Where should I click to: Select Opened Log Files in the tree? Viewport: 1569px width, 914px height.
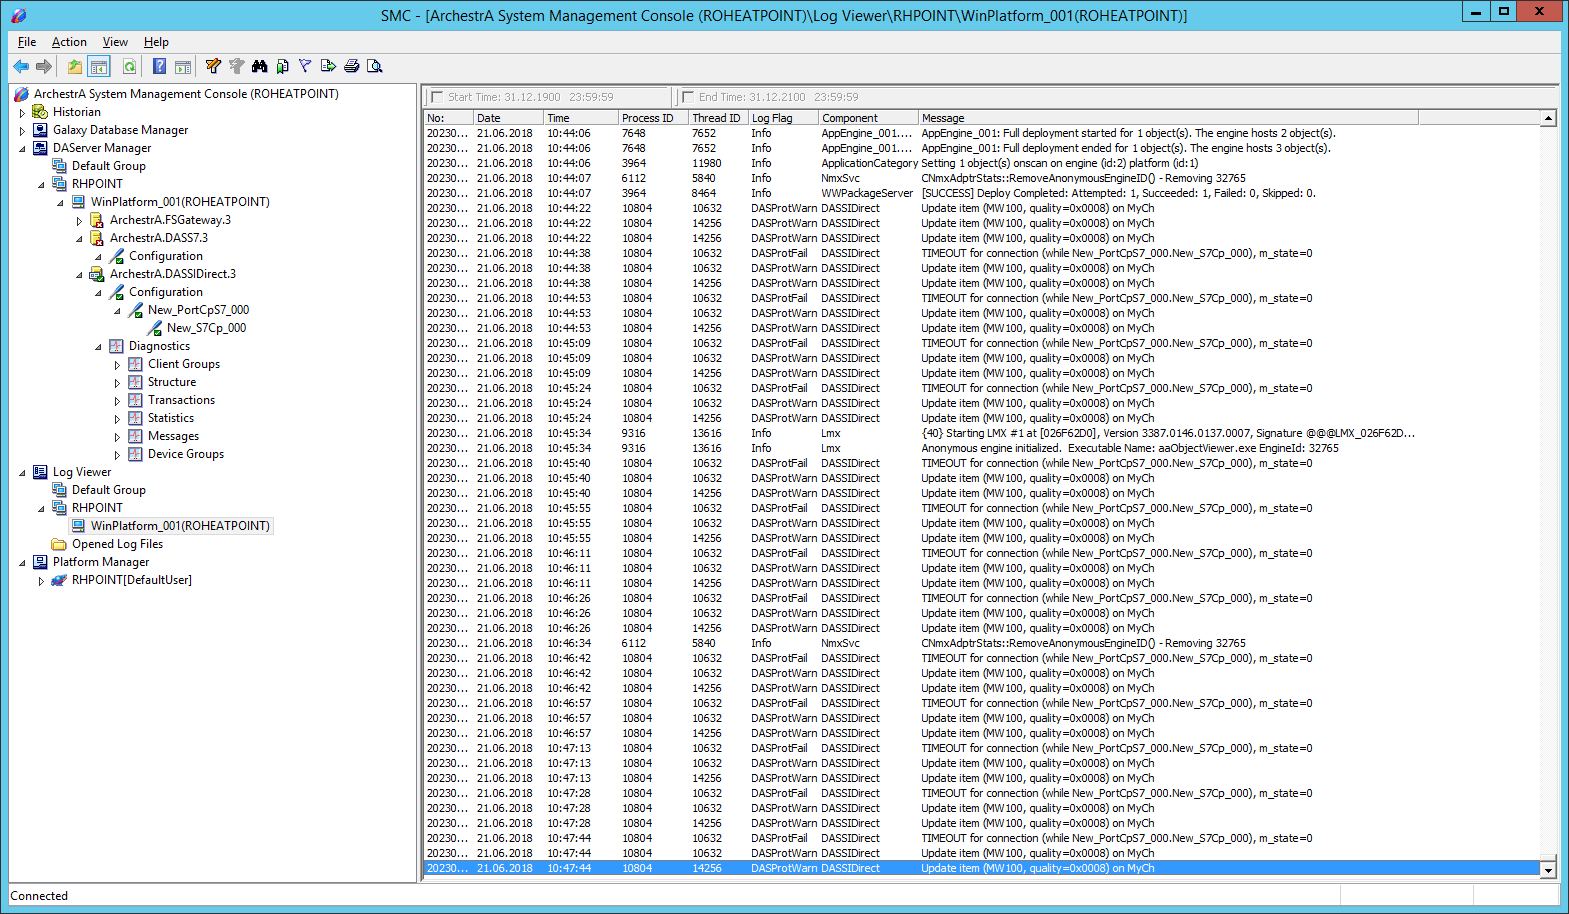point(117,544)
